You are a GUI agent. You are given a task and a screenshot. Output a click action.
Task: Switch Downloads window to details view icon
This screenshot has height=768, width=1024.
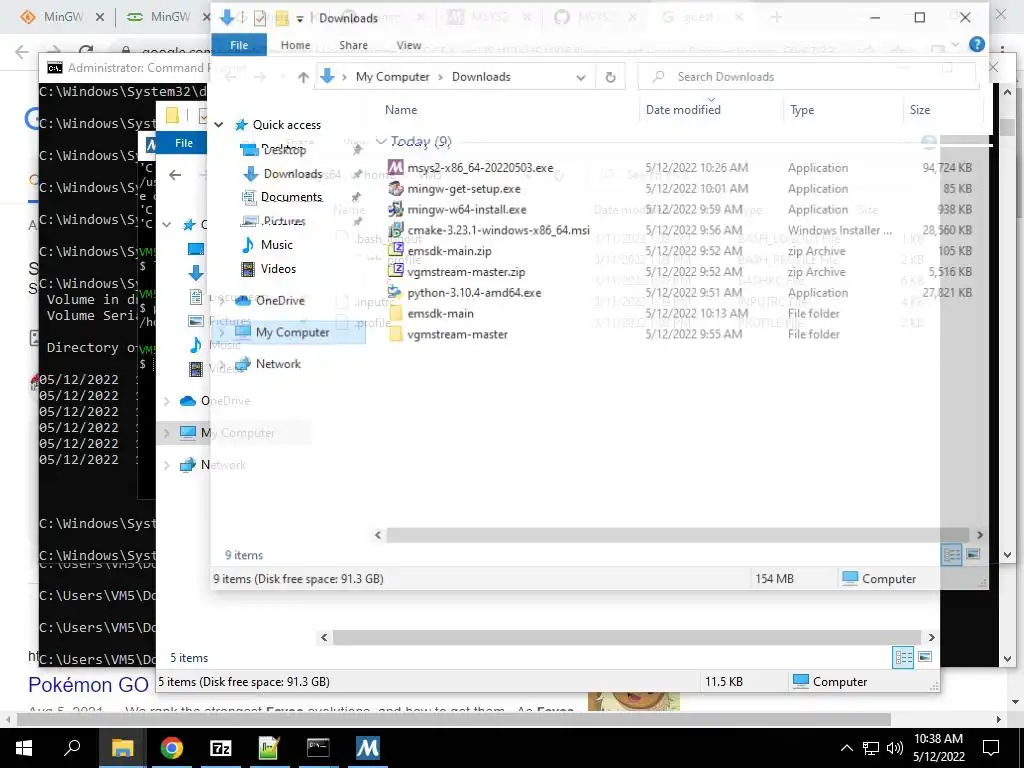coord(952,555)
